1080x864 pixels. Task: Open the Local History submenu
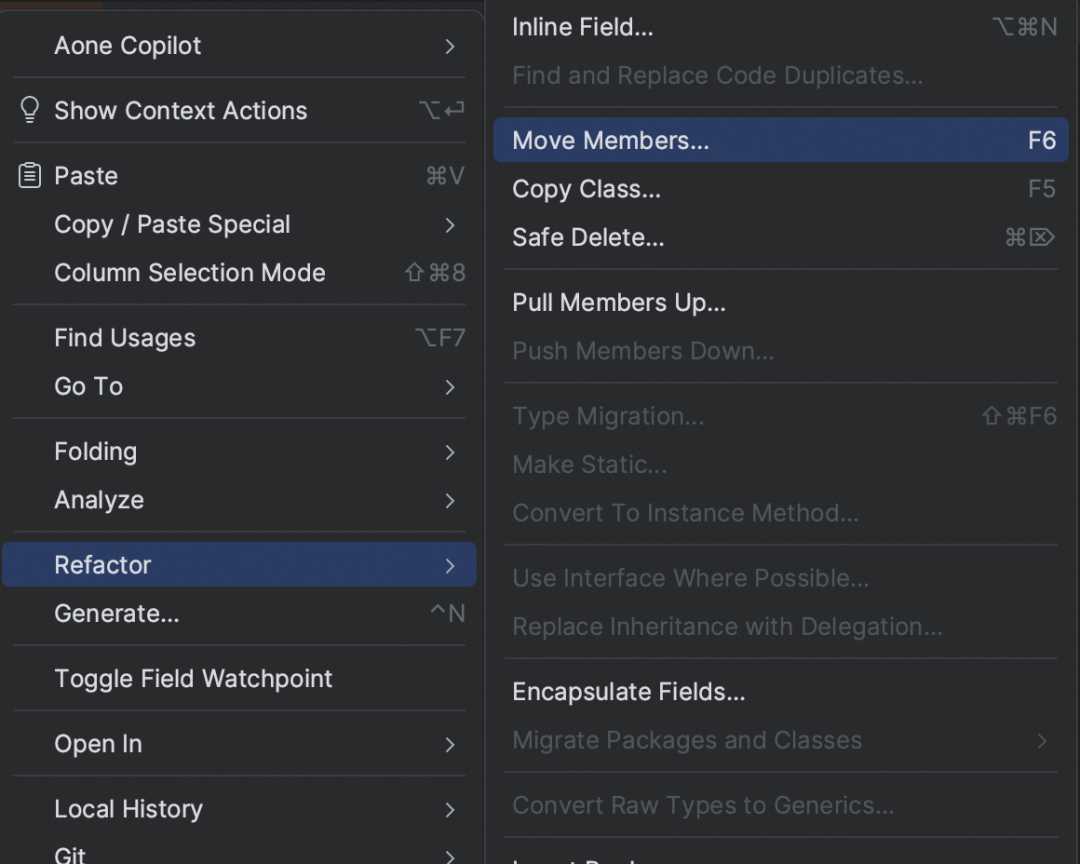click(239, 809)
